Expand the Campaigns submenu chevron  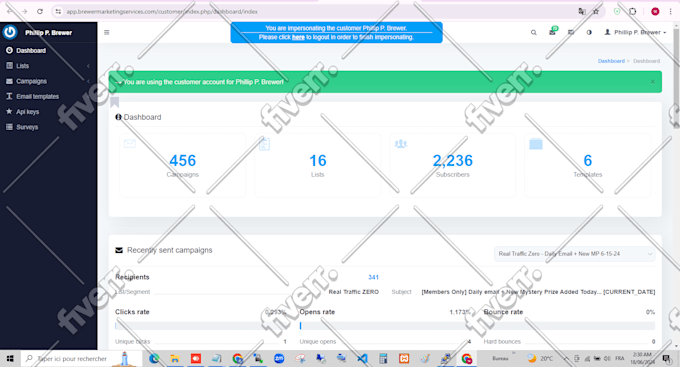88,81
